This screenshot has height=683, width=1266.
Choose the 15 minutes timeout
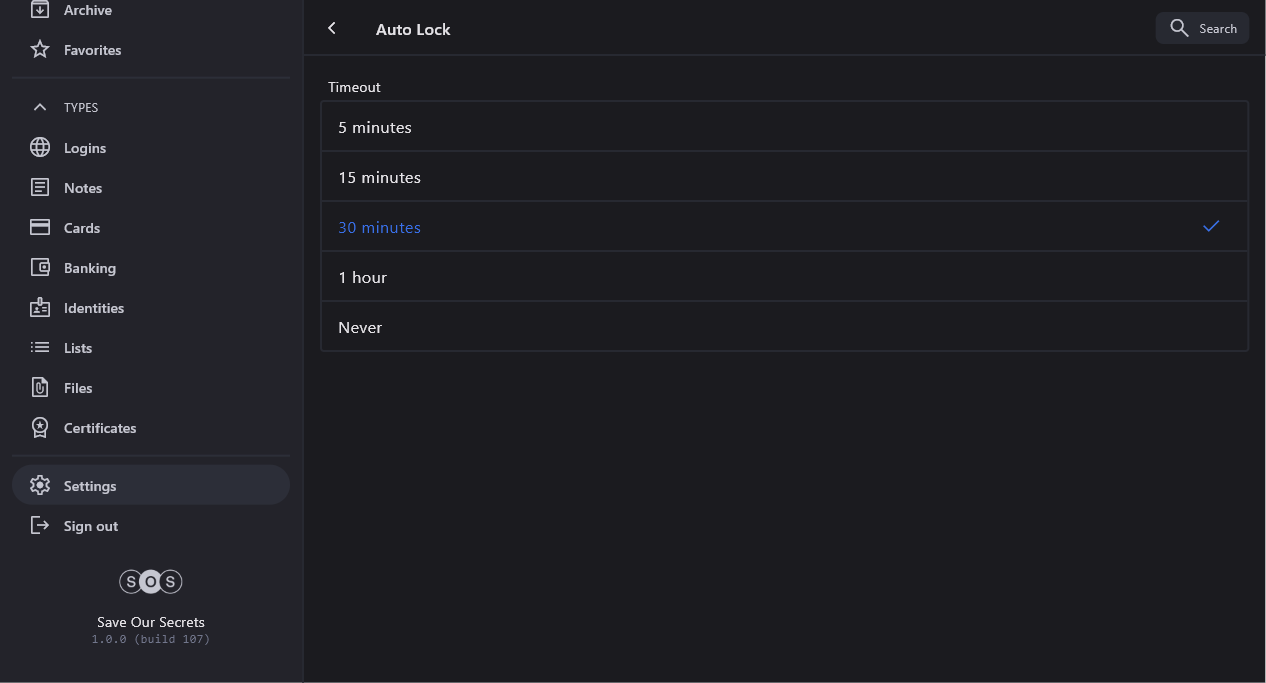coord(784,177)
